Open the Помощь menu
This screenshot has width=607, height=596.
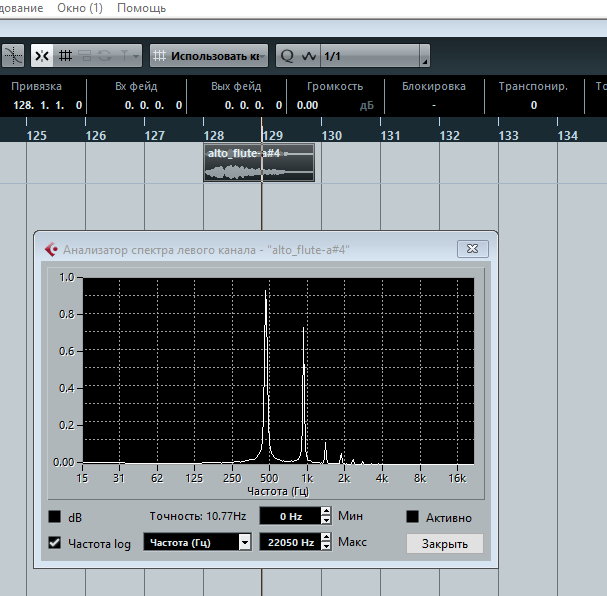tap(141, 8)
